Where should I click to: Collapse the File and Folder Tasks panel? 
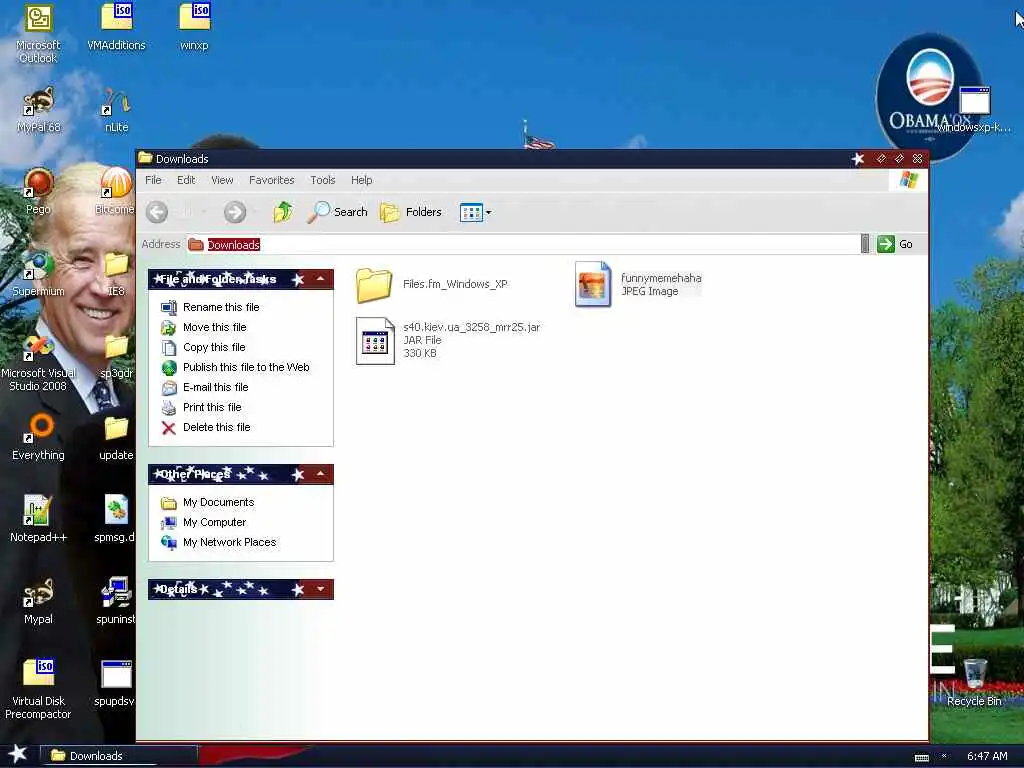point(321,279)
